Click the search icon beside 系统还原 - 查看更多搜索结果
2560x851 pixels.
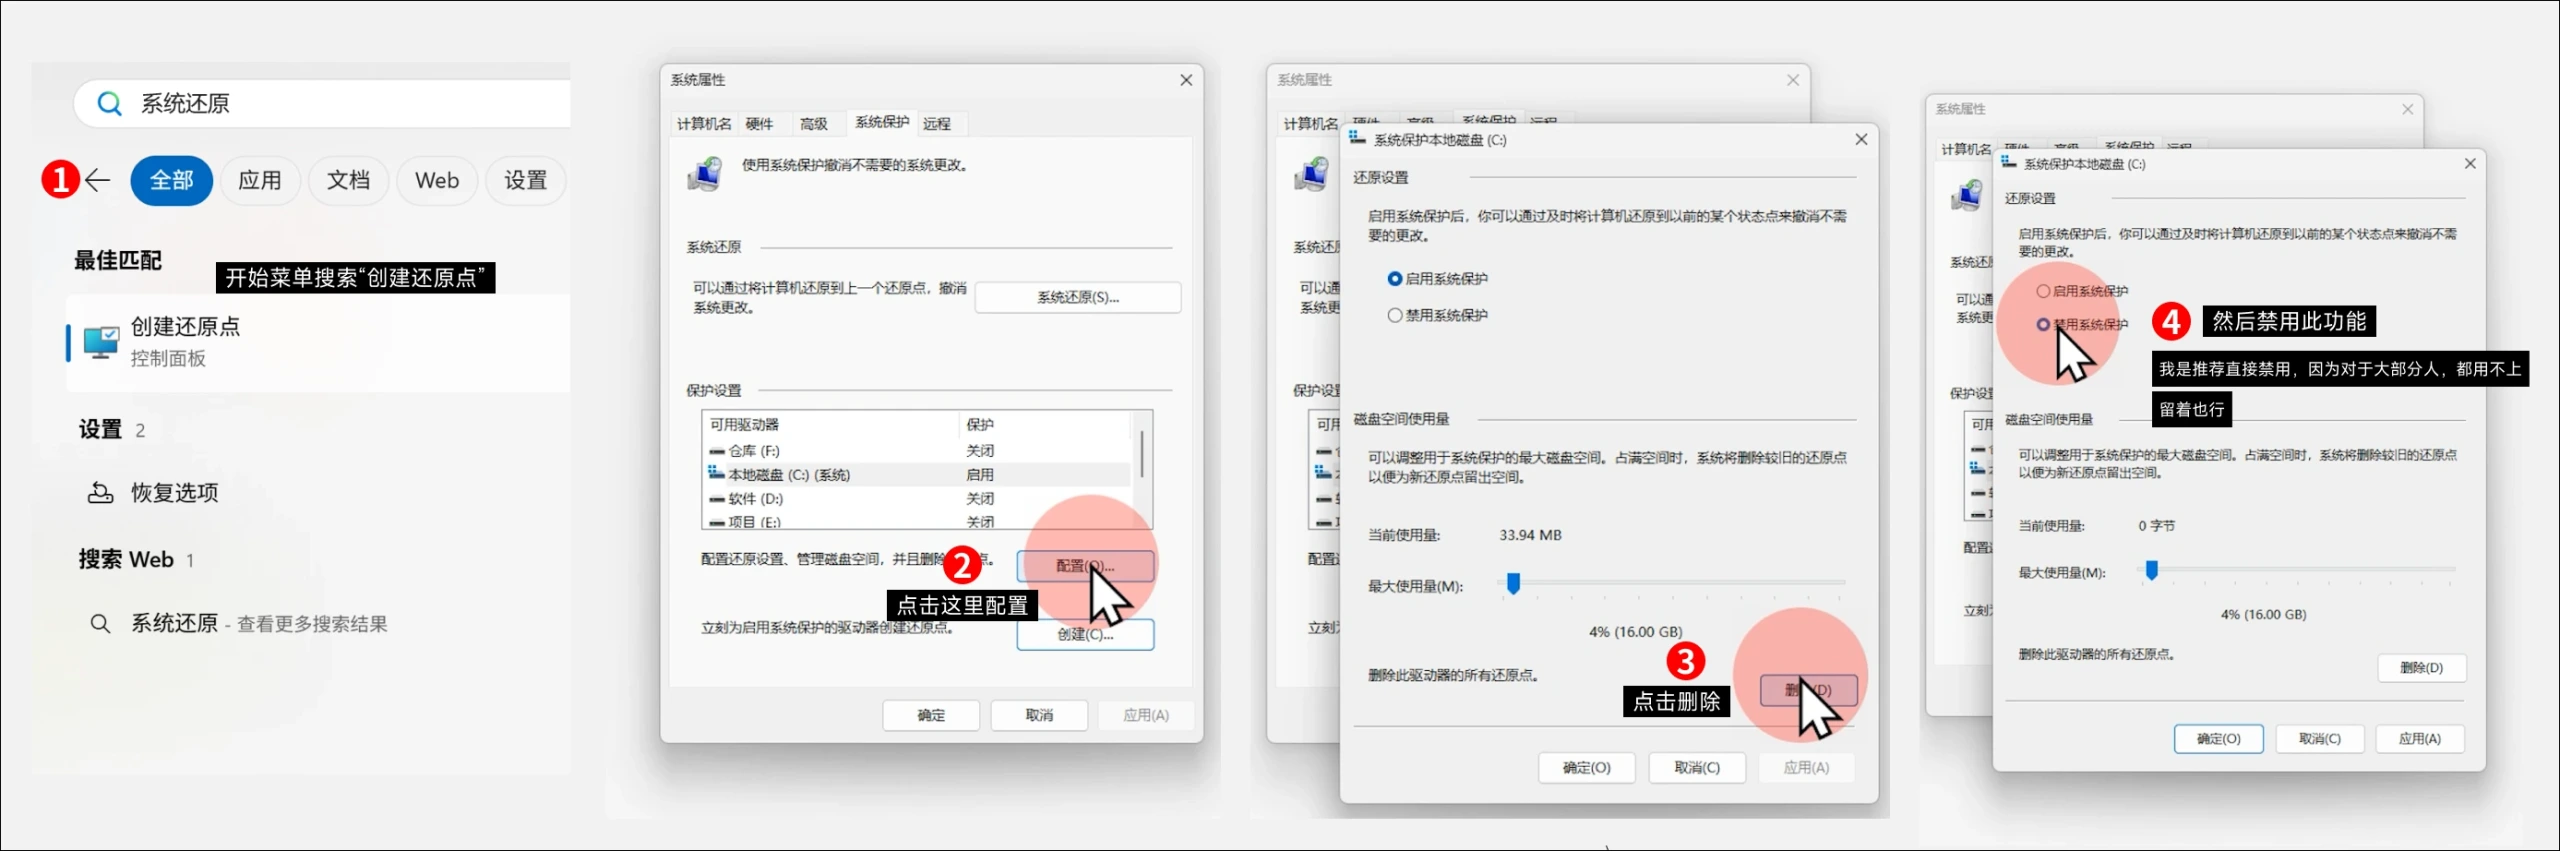click(x=100, y=624)
